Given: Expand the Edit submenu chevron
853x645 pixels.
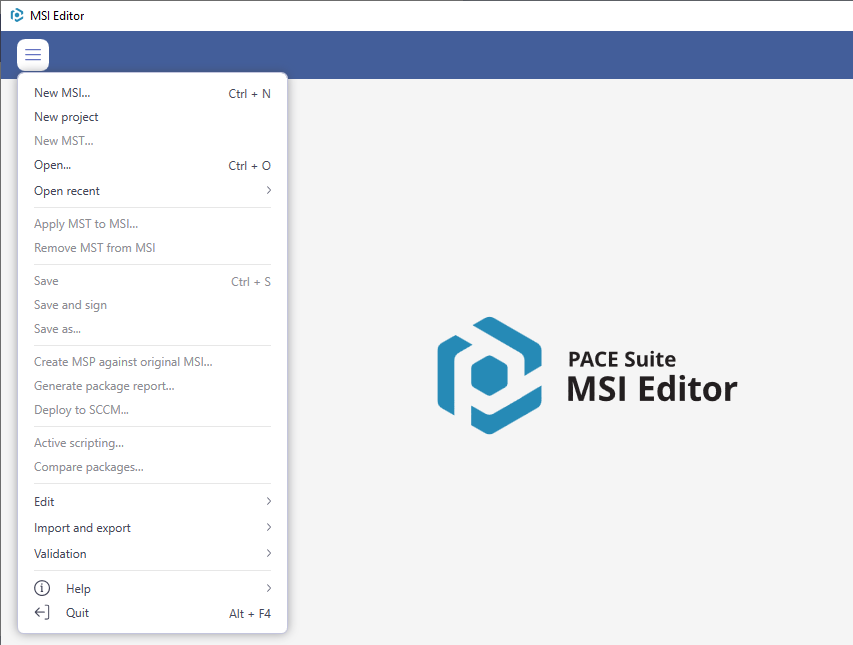Looking at the screenshot, I should [269, 501].
